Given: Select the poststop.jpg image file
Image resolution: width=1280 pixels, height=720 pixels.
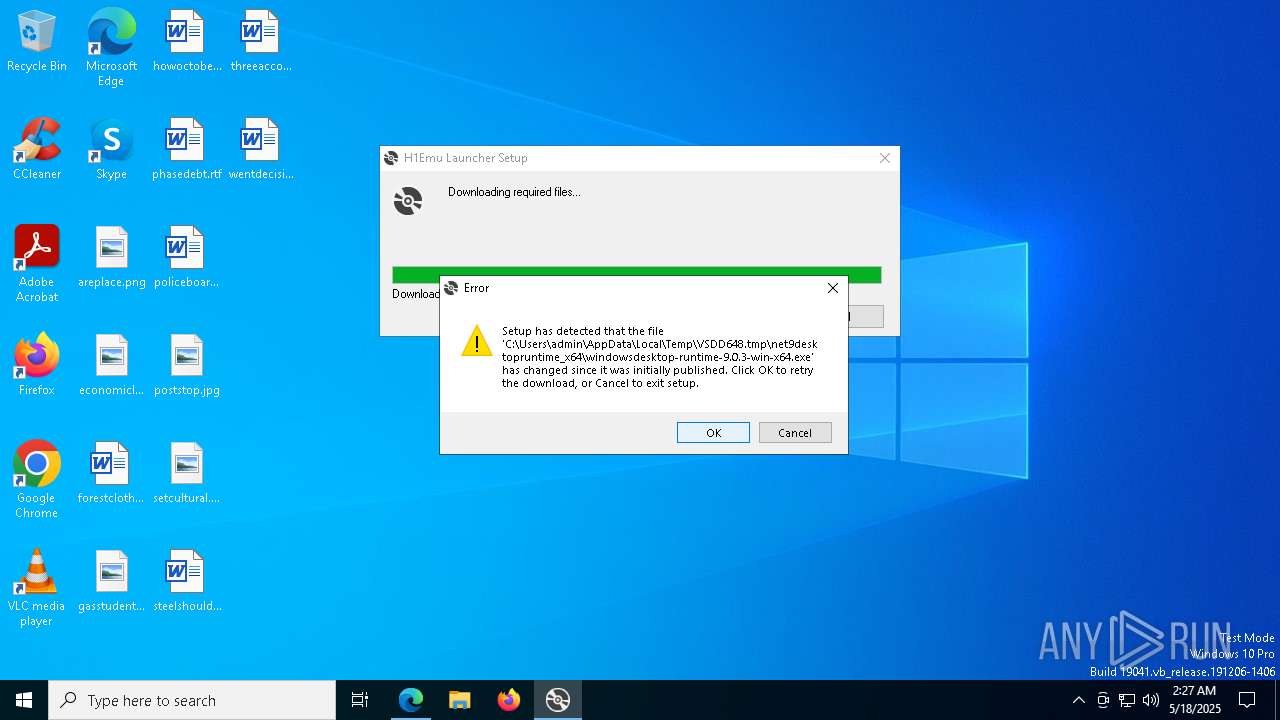Looking at the screenshot, I should (186, 366).
